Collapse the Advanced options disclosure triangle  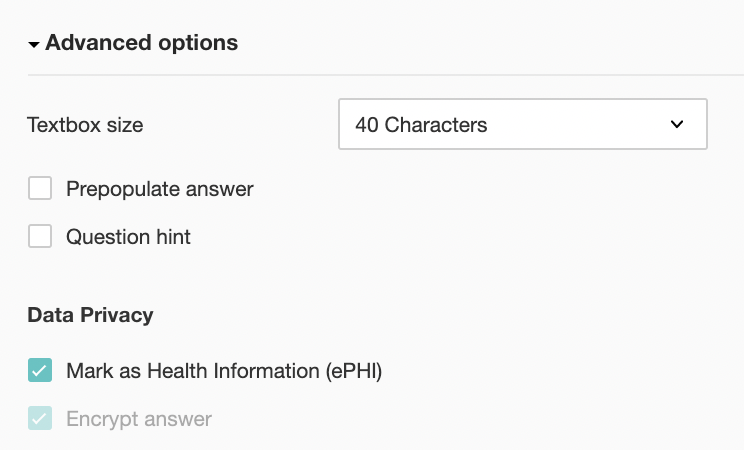[34, 45]
